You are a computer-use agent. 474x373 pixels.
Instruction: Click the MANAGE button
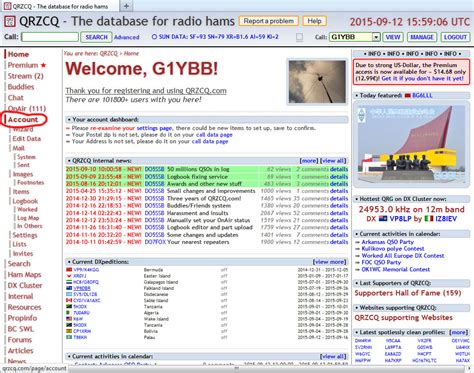tap(422, 37)
